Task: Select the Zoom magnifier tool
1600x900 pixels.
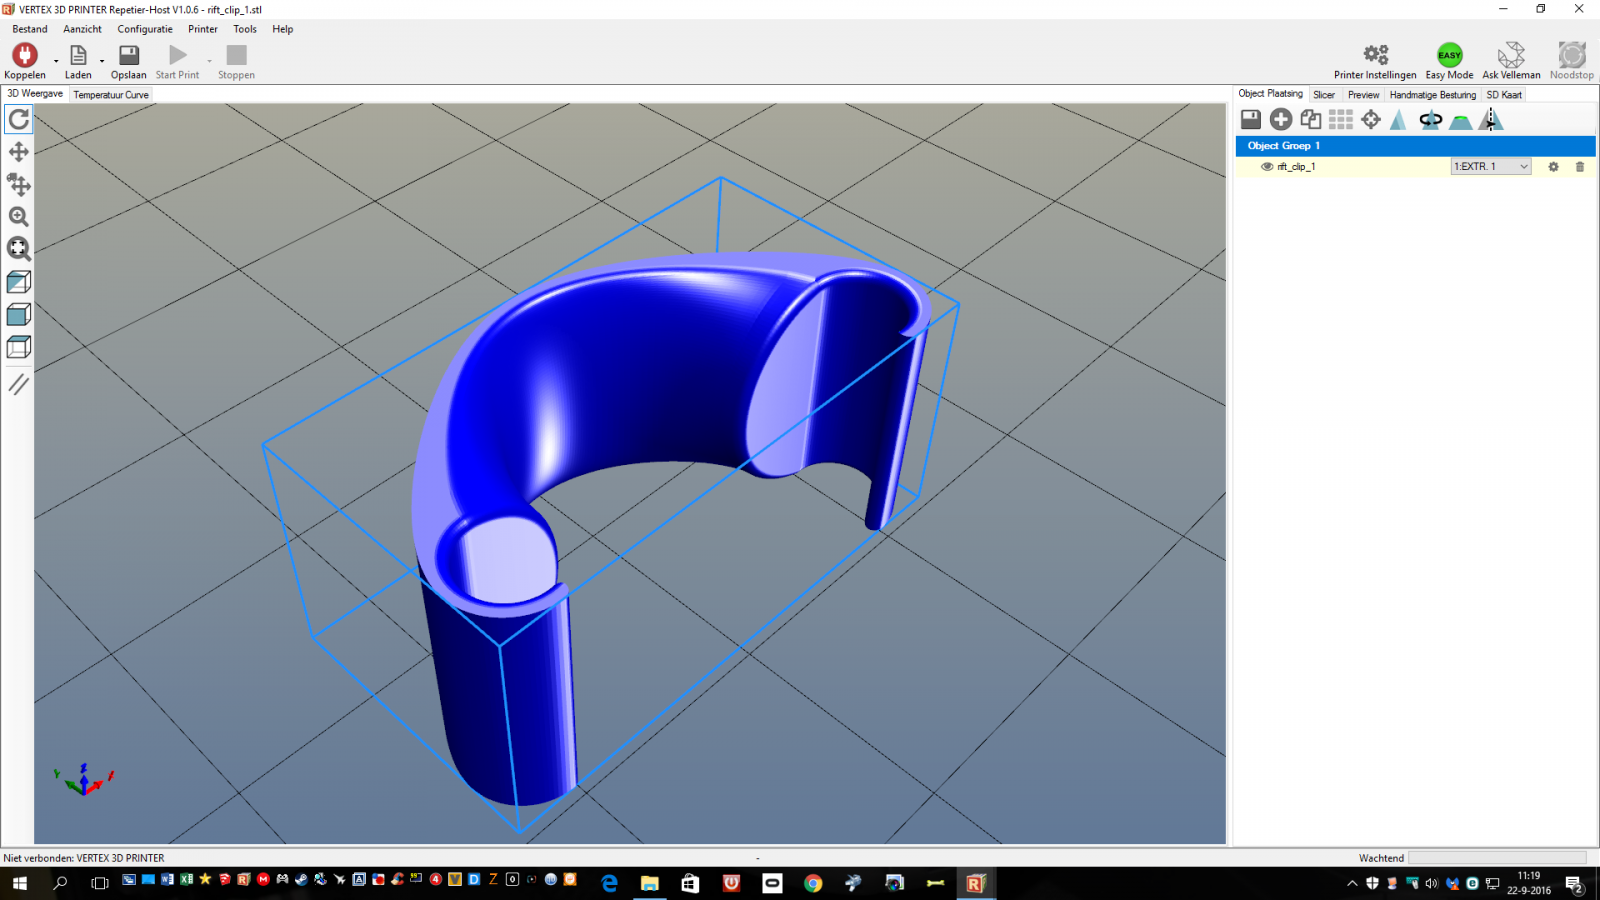Action: [x=19, y=217]
